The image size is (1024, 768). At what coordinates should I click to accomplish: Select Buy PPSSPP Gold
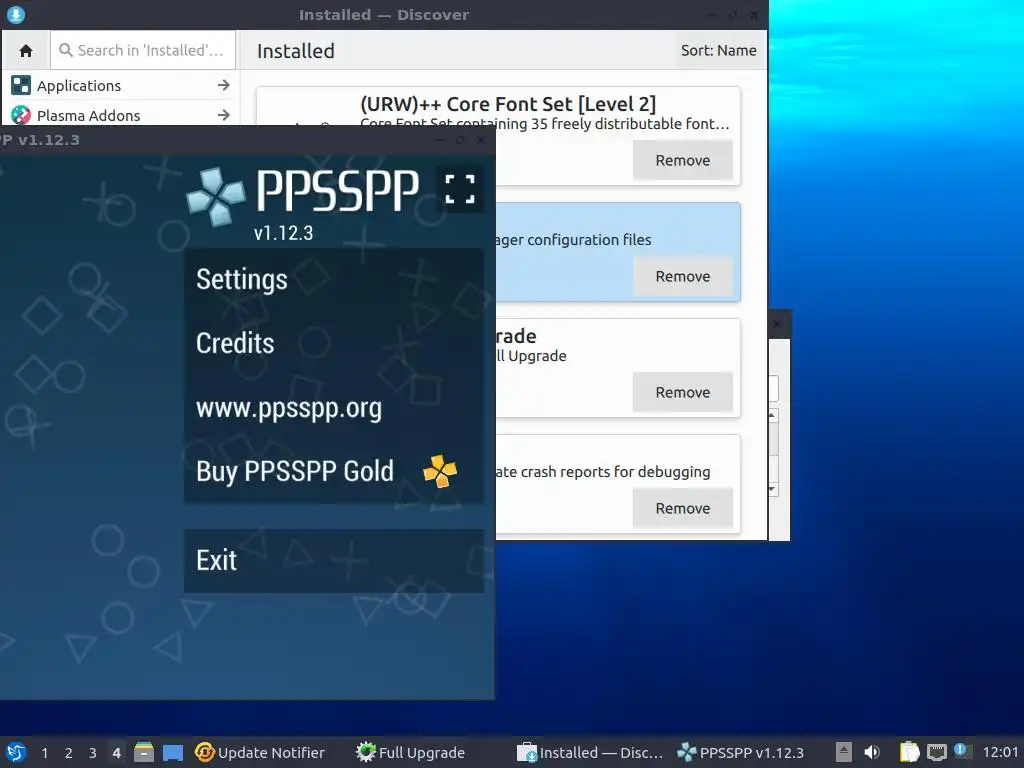click(334, 472)
